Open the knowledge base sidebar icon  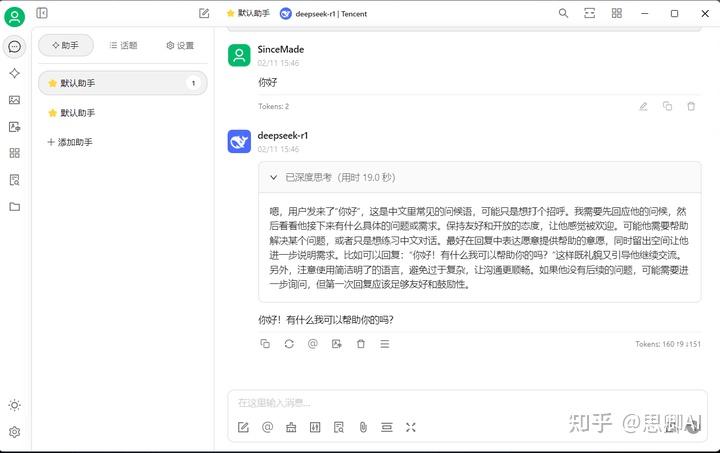coord(15,180)
